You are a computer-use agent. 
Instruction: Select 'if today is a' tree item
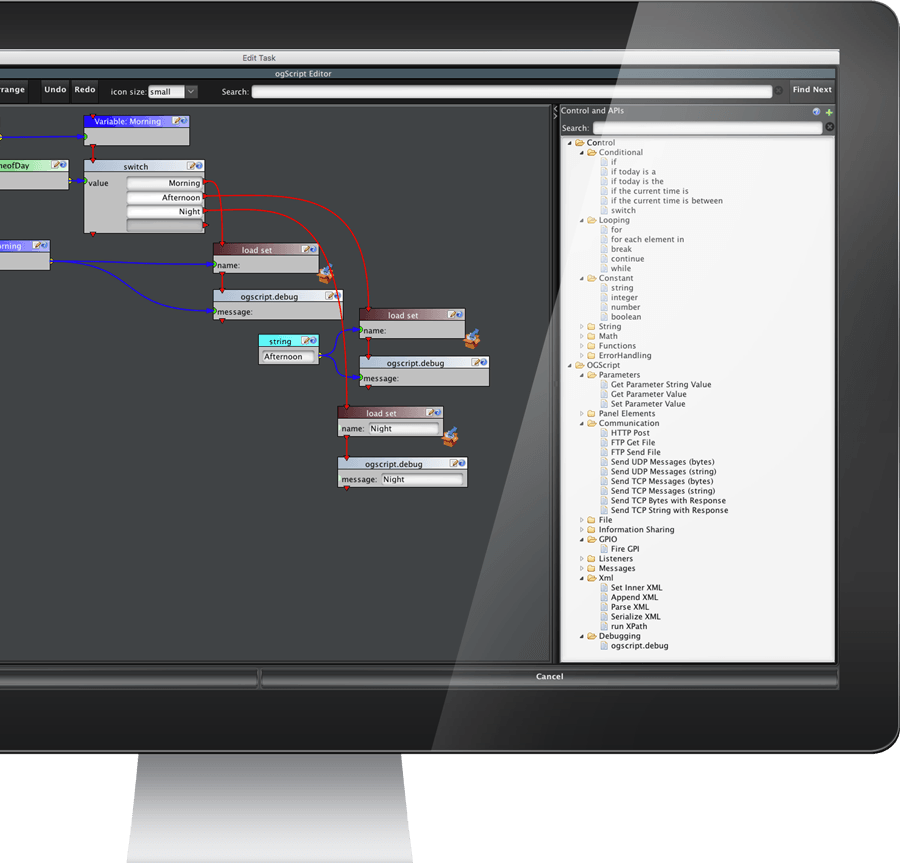point(633,172)
